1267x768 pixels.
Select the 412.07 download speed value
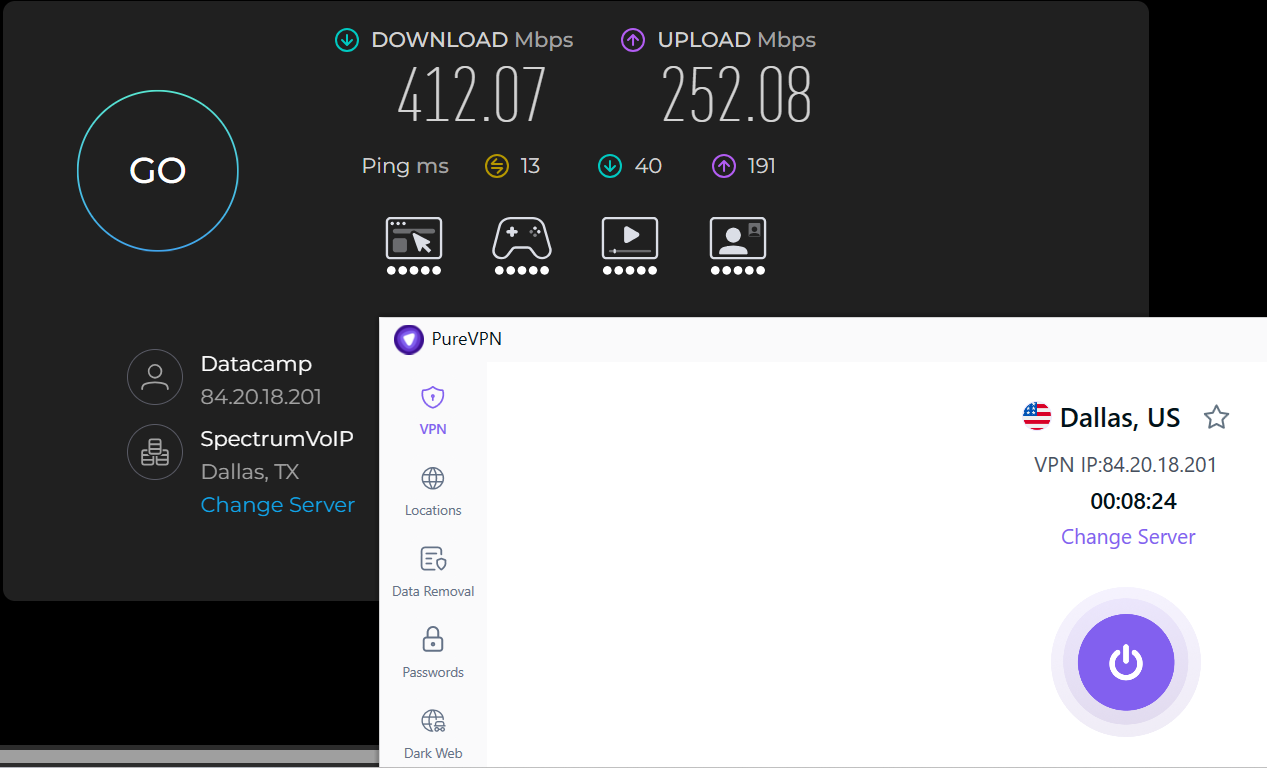[472, 96]
